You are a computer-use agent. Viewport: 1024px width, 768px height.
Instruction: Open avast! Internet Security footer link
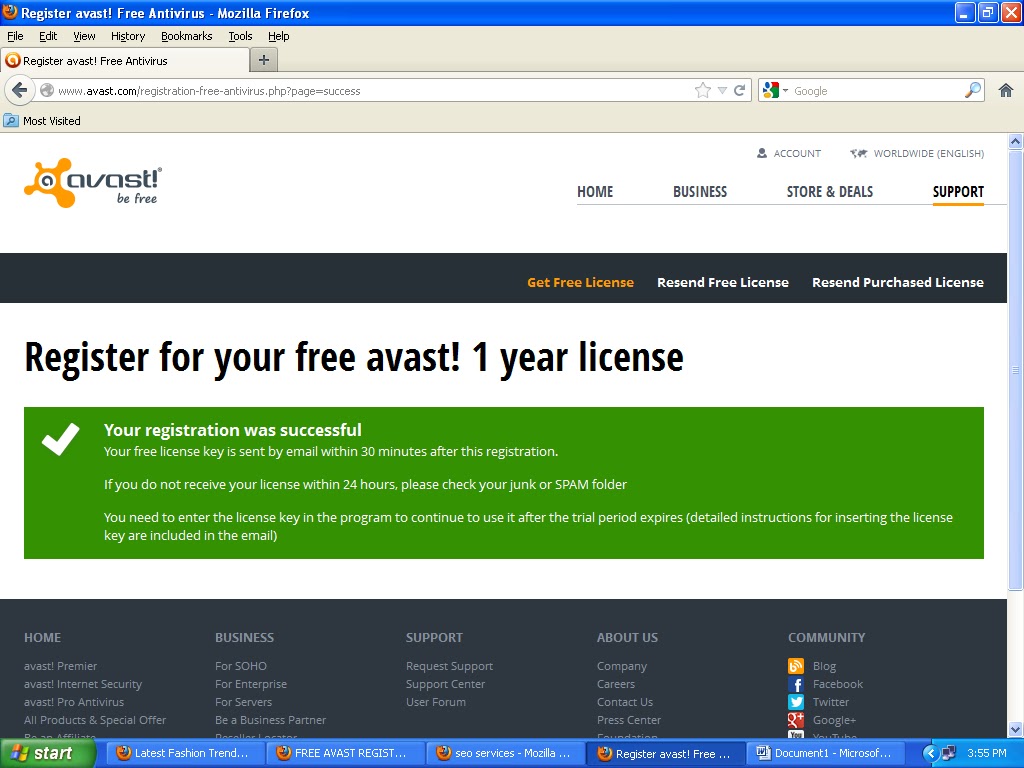(x=83, y=684)
